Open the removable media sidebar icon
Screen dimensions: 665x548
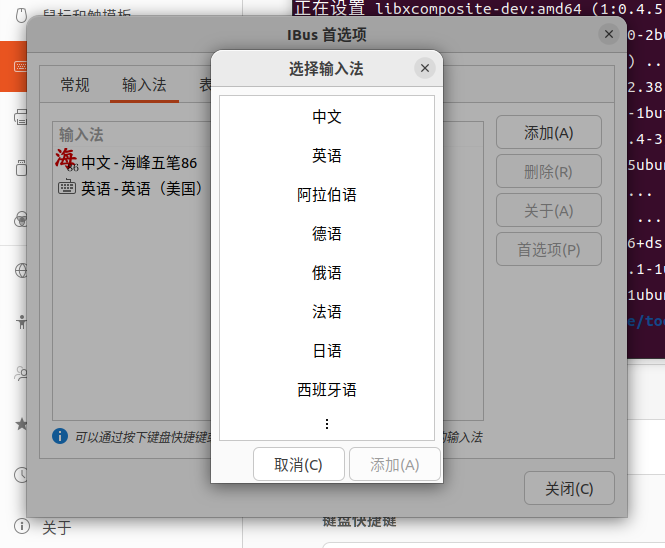click(x=21, y=168)
